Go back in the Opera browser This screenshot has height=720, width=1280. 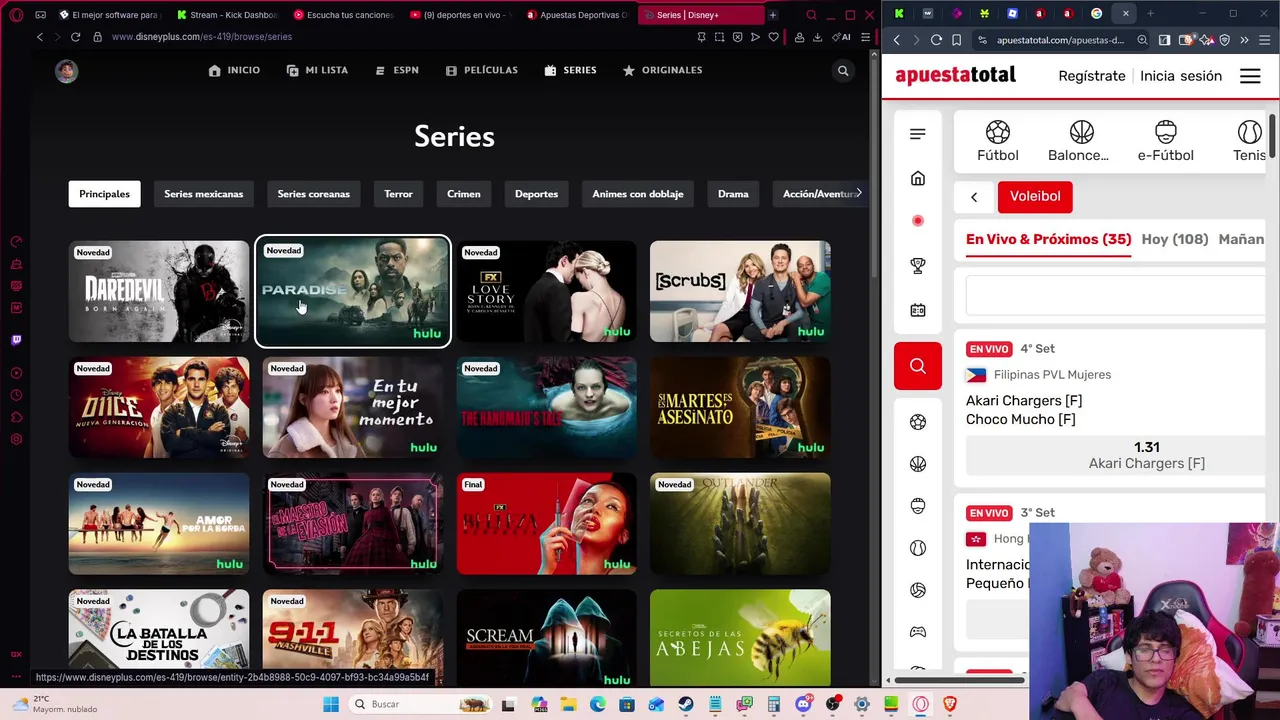tap(40, 37)
